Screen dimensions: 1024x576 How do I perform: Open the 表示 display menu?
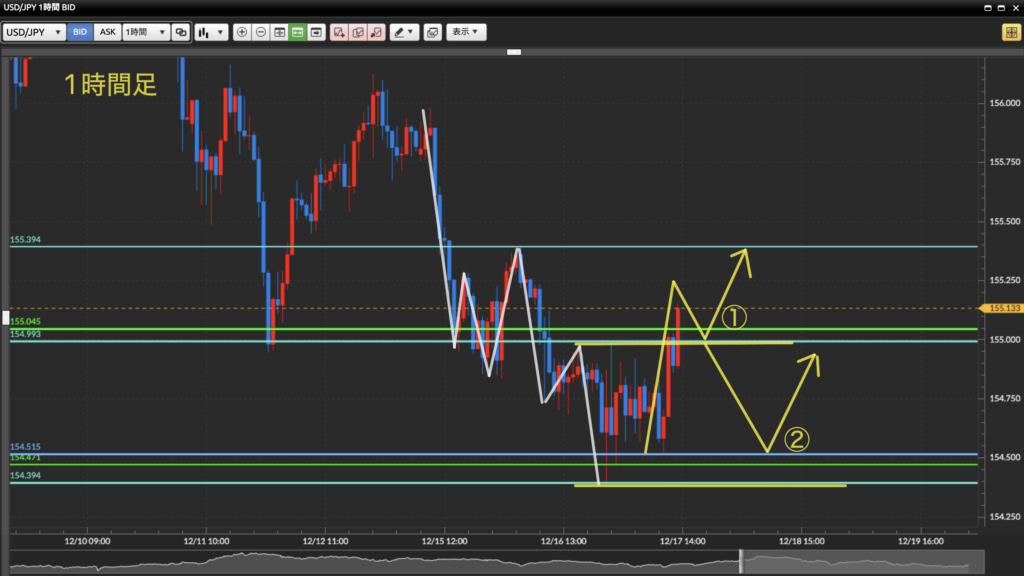(x=465, y=32)
